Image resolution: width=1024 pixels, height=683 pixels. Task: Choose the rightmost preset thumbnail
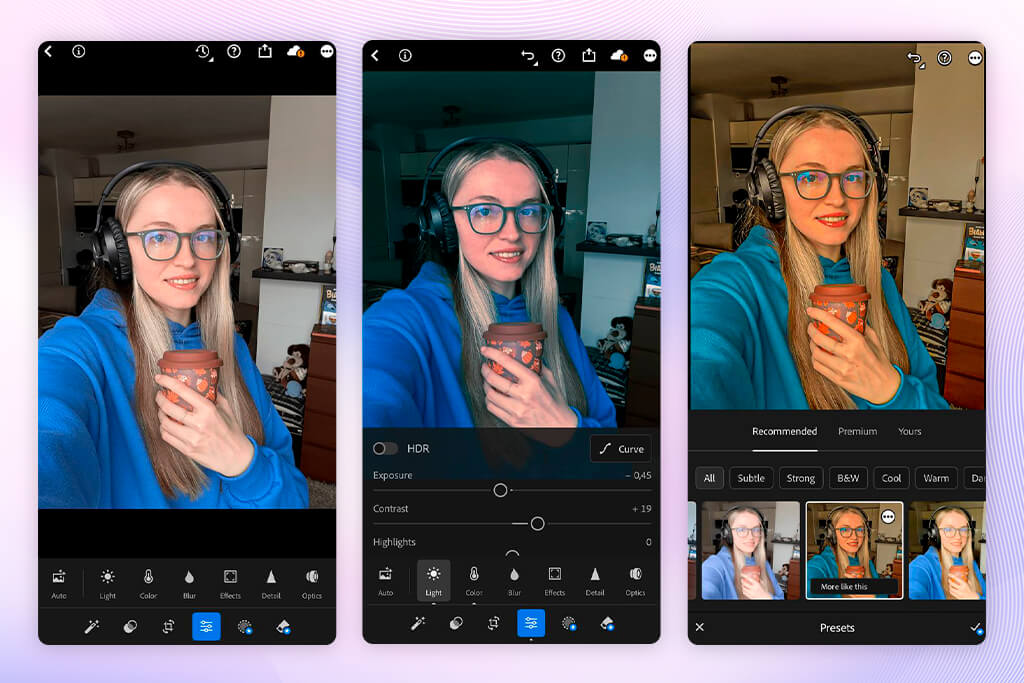tap(947, 550)
